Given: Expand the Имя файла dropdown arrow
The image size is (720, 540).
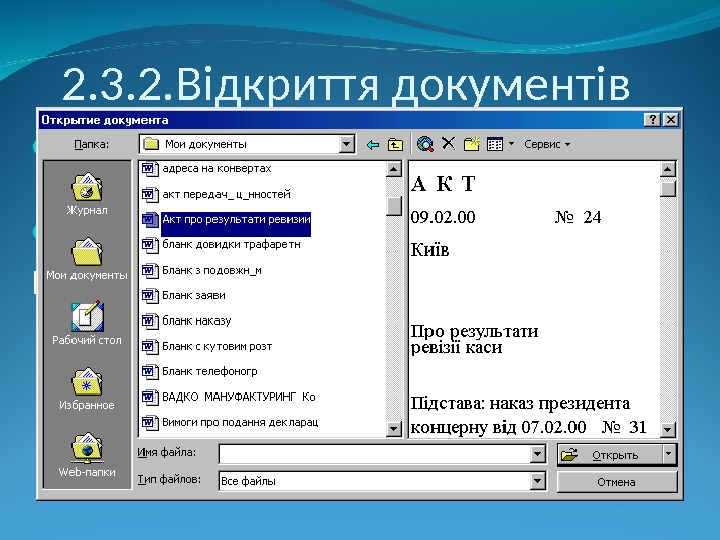Looking at the screenshot, I should (x=537, y=454).
